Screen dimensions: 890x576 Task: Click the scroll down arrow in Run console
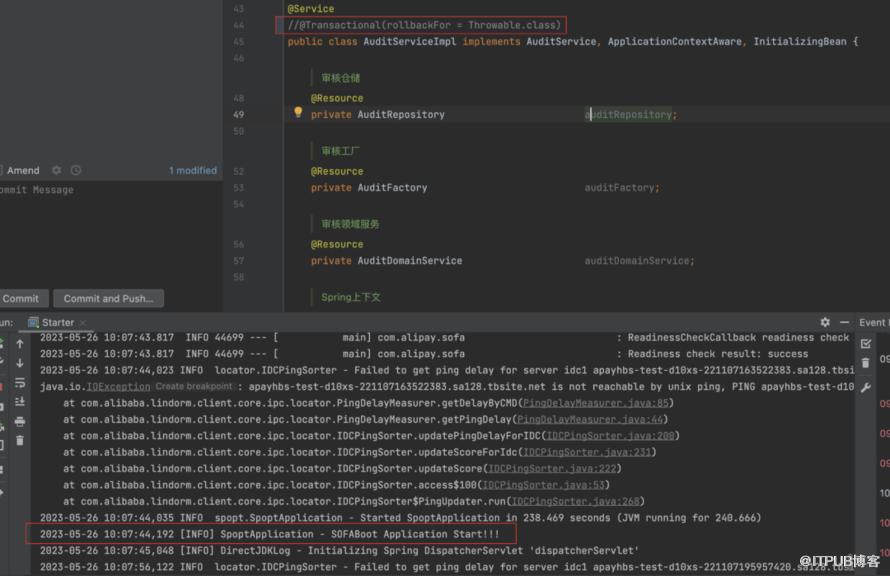pos(19,364)
